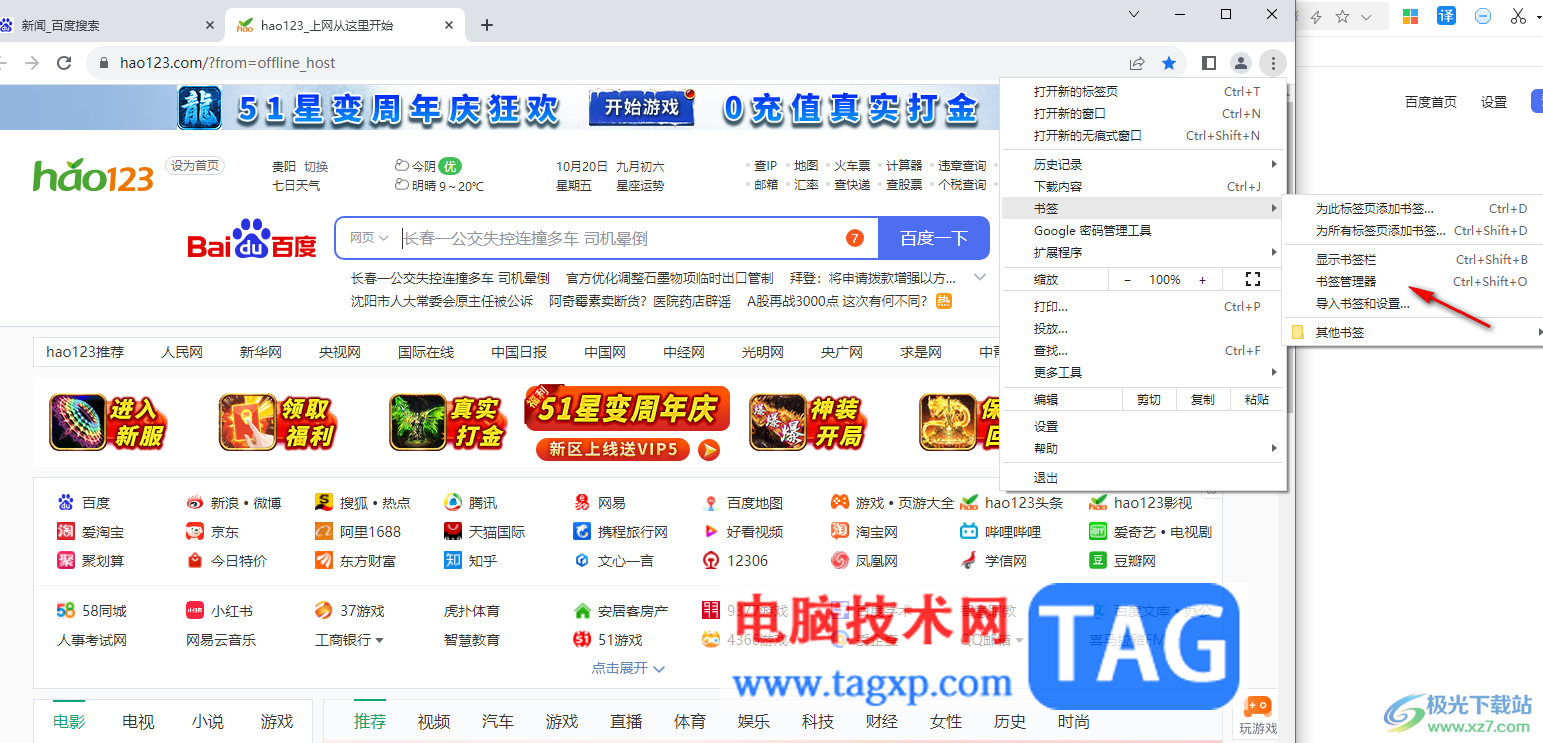The width and height of the screenshot is (1543, 743).
Task: Open the 携程旅行网 site link
Action: [x=621, y=532]
